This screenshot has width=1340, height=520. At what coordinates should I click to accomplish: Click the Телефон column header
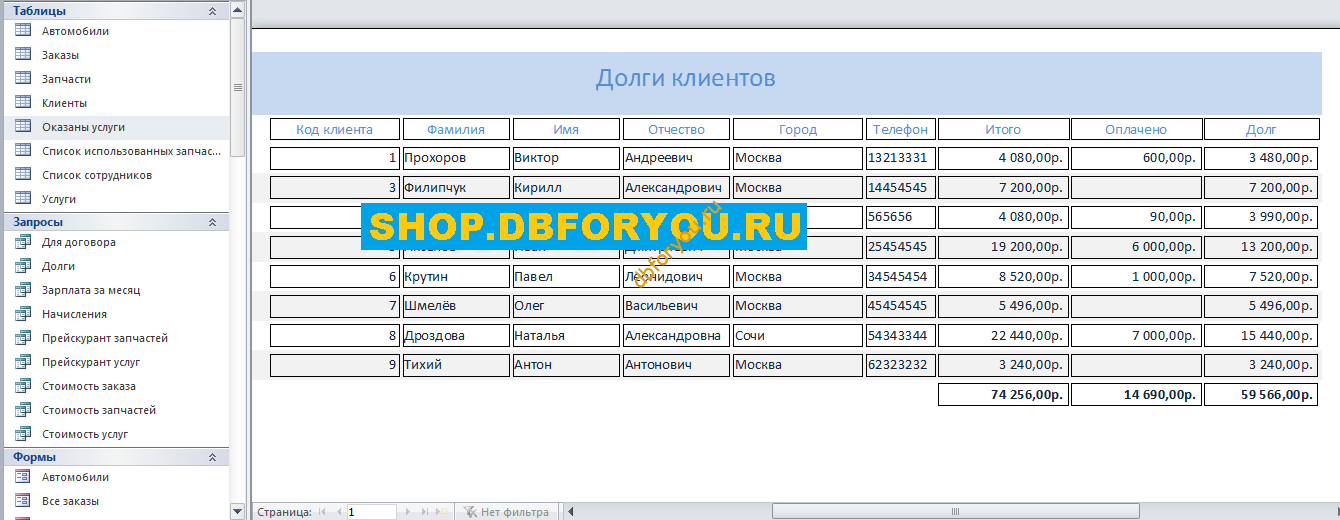click(x=901, y=129)
